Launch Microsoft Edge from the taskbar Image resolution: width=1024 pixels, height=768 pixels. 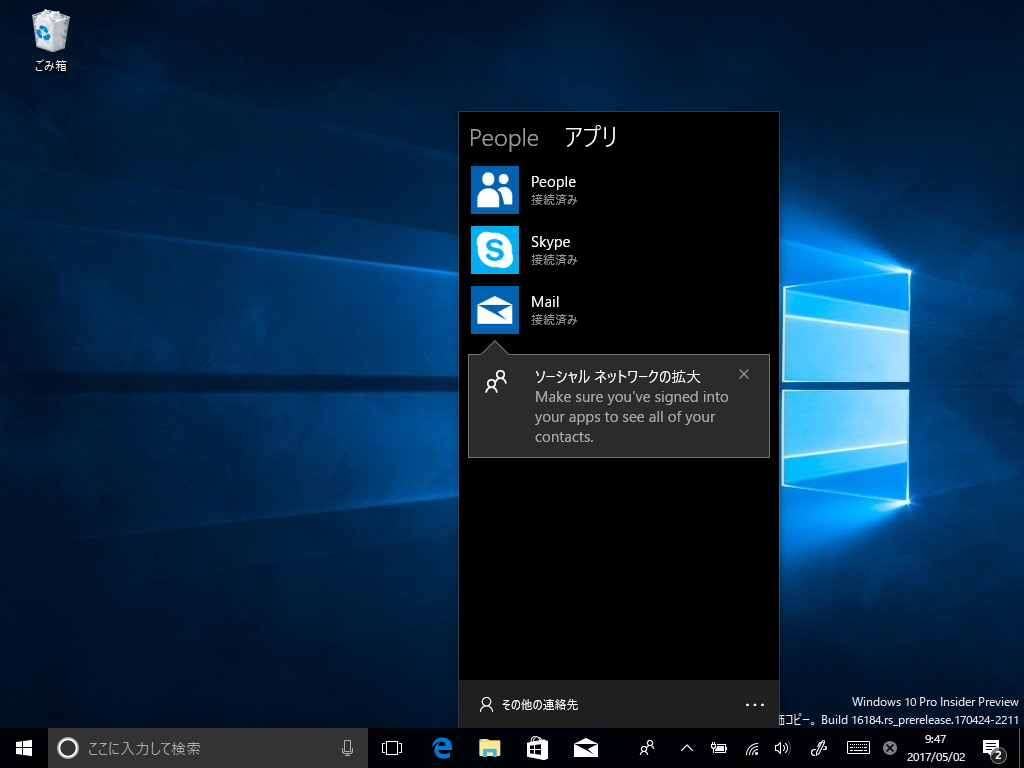439,747
